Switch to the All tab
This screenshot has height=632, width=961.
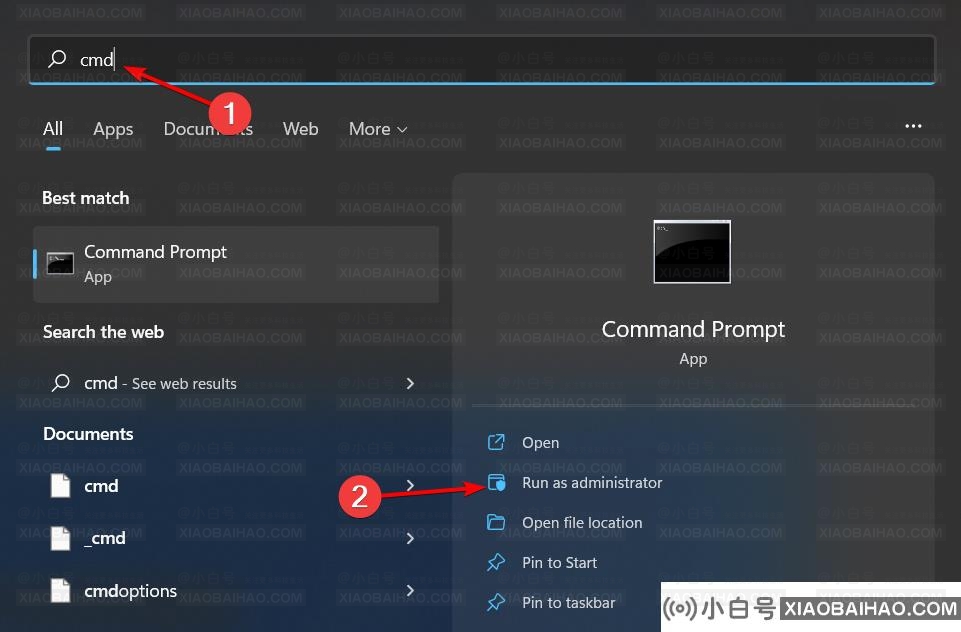coord(53,129)
